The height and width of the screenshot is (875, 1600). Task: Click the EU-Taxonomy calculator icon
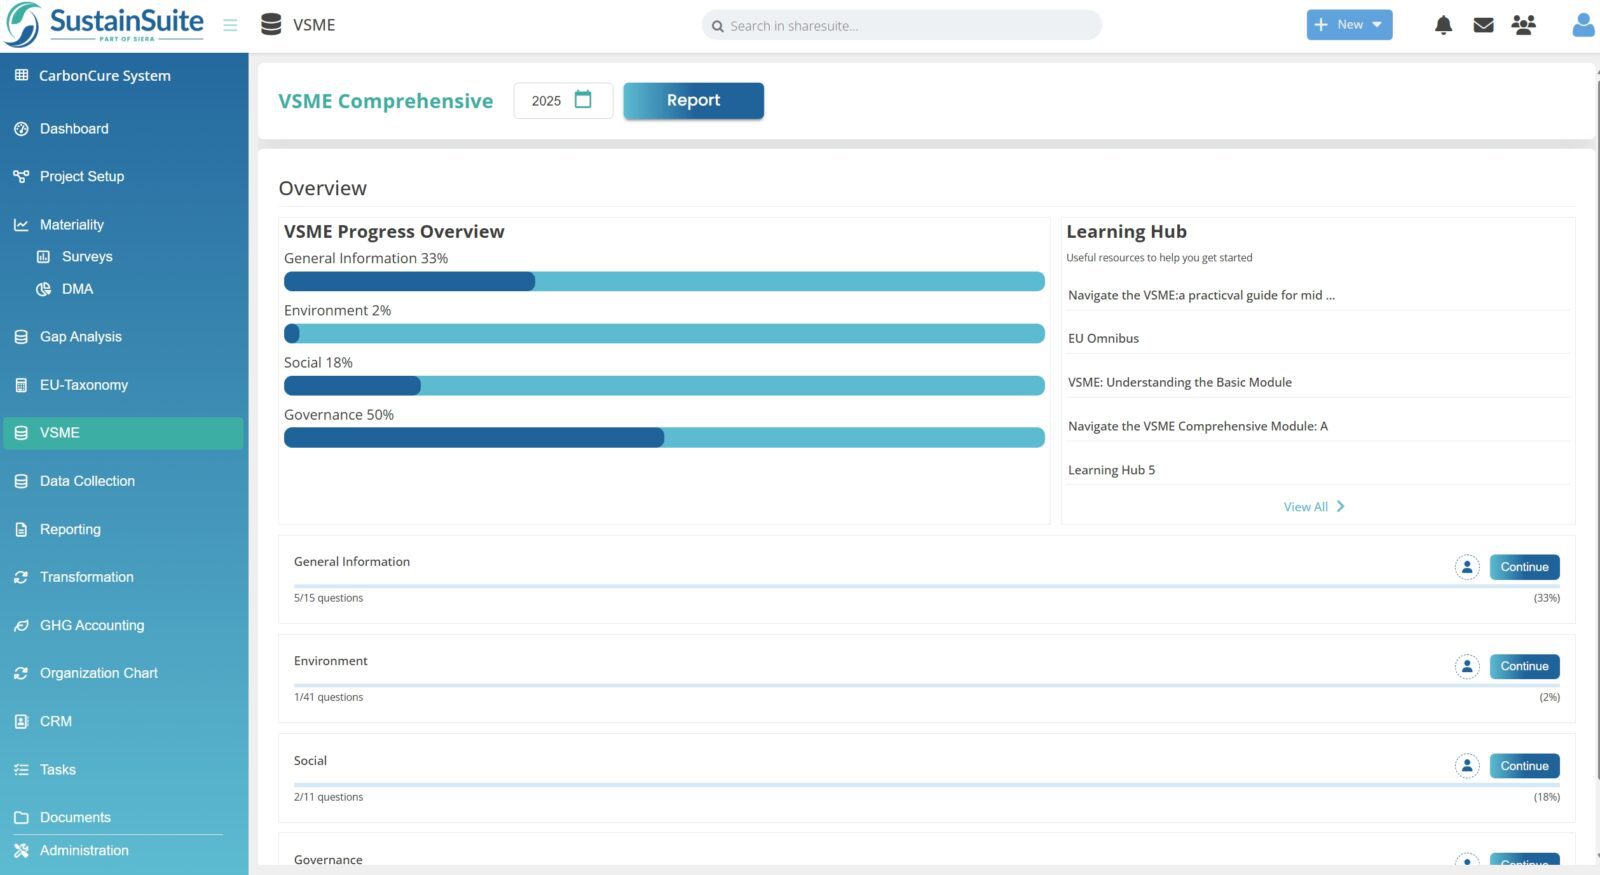[x=21, y=385]
